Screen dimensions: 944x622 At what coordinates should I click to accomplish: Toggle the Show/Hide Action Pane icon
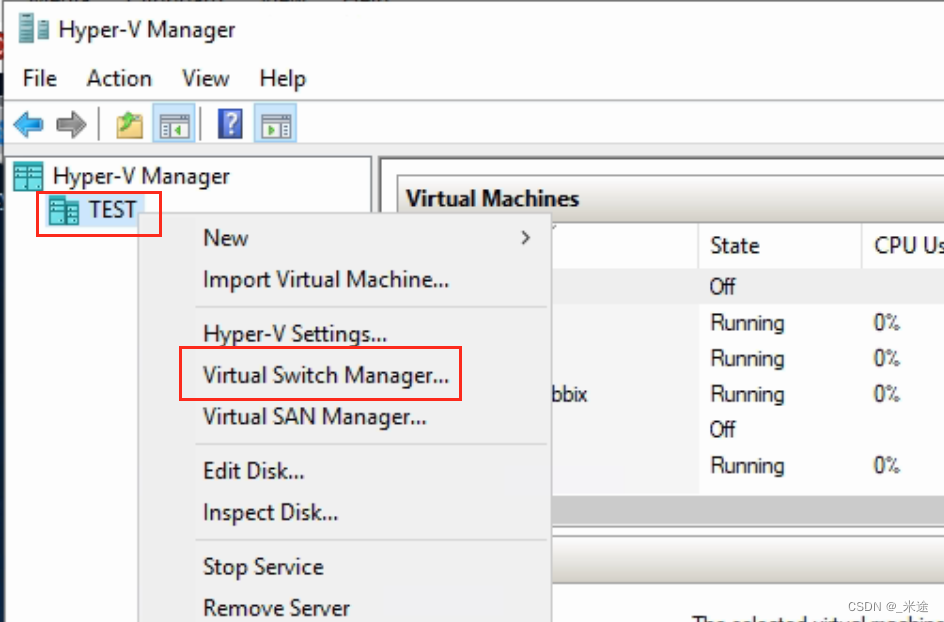(275, 124)
